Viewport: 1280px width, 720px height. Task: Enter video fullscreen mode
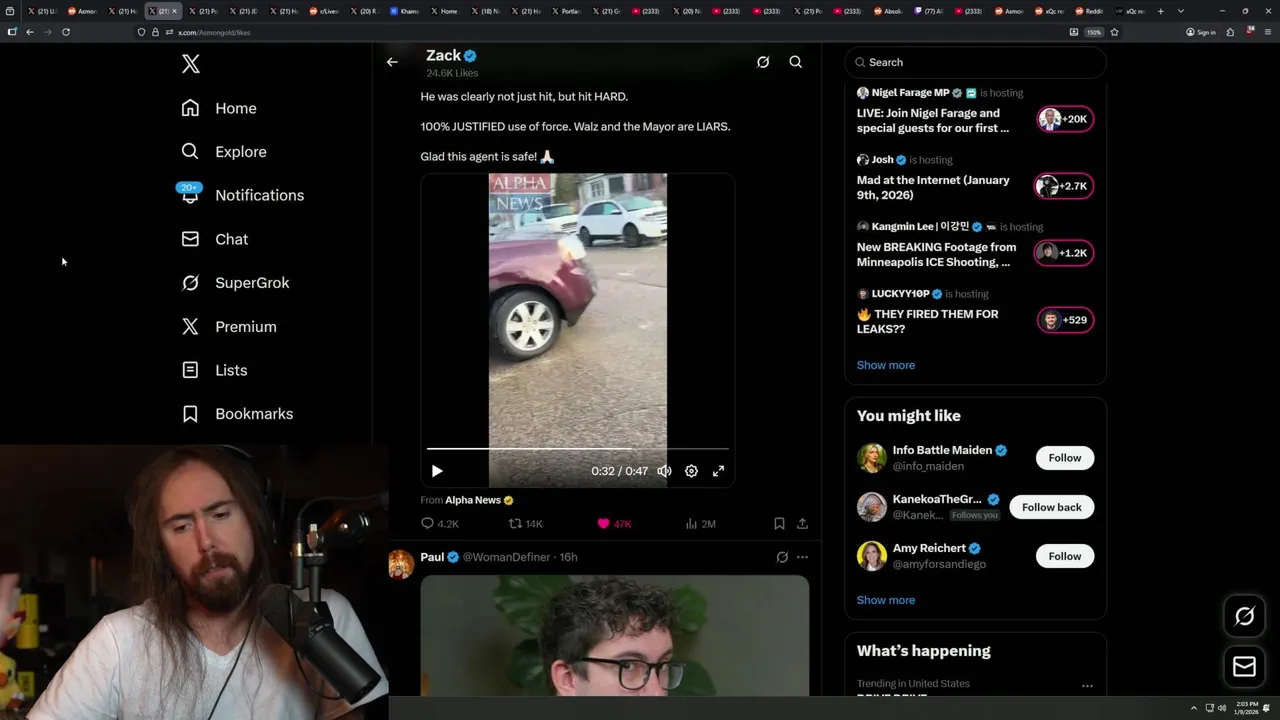point(718,471)
